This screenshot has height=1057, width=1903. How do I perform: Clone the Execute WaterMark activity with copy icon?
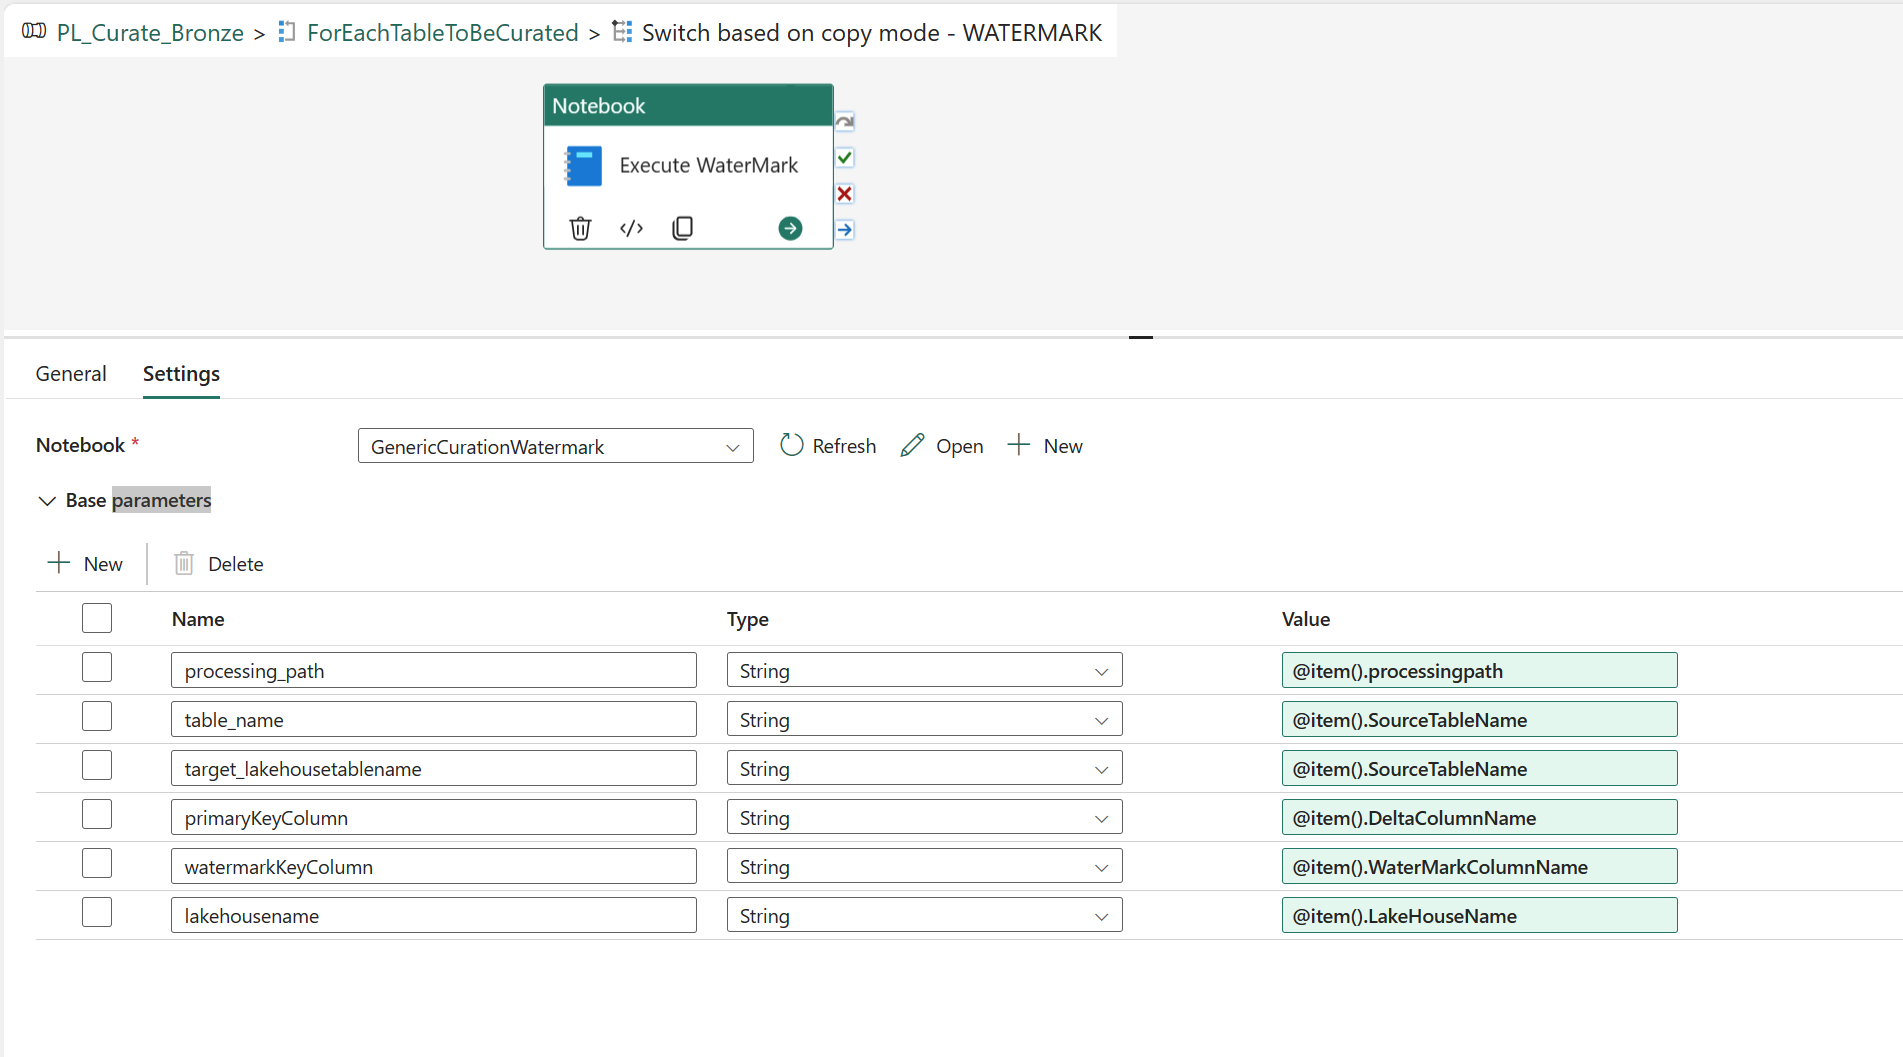(x=682, y=228)
